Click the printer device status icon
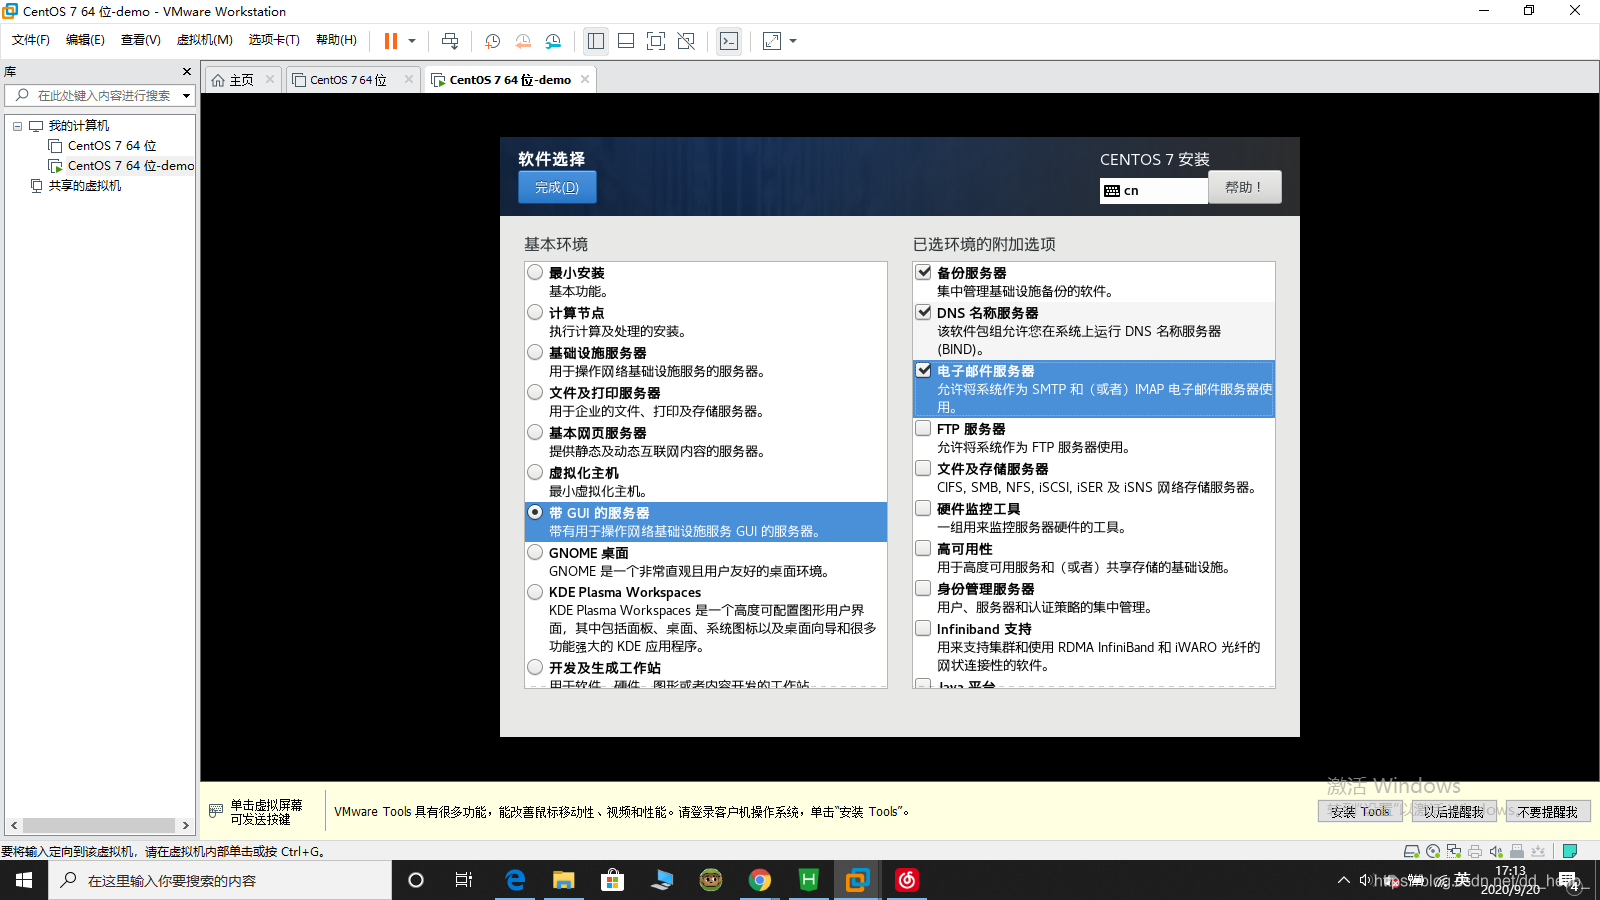The width and height of the screenshot is (1600, 900). pos(1475,851)
